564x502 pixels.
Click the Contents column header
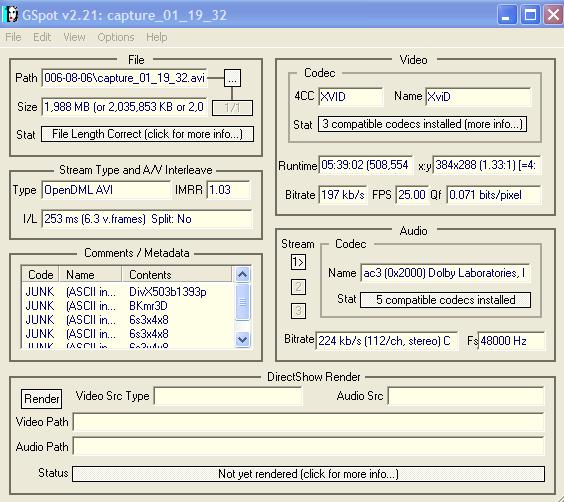pyautogui.click(x=177, y=275)
